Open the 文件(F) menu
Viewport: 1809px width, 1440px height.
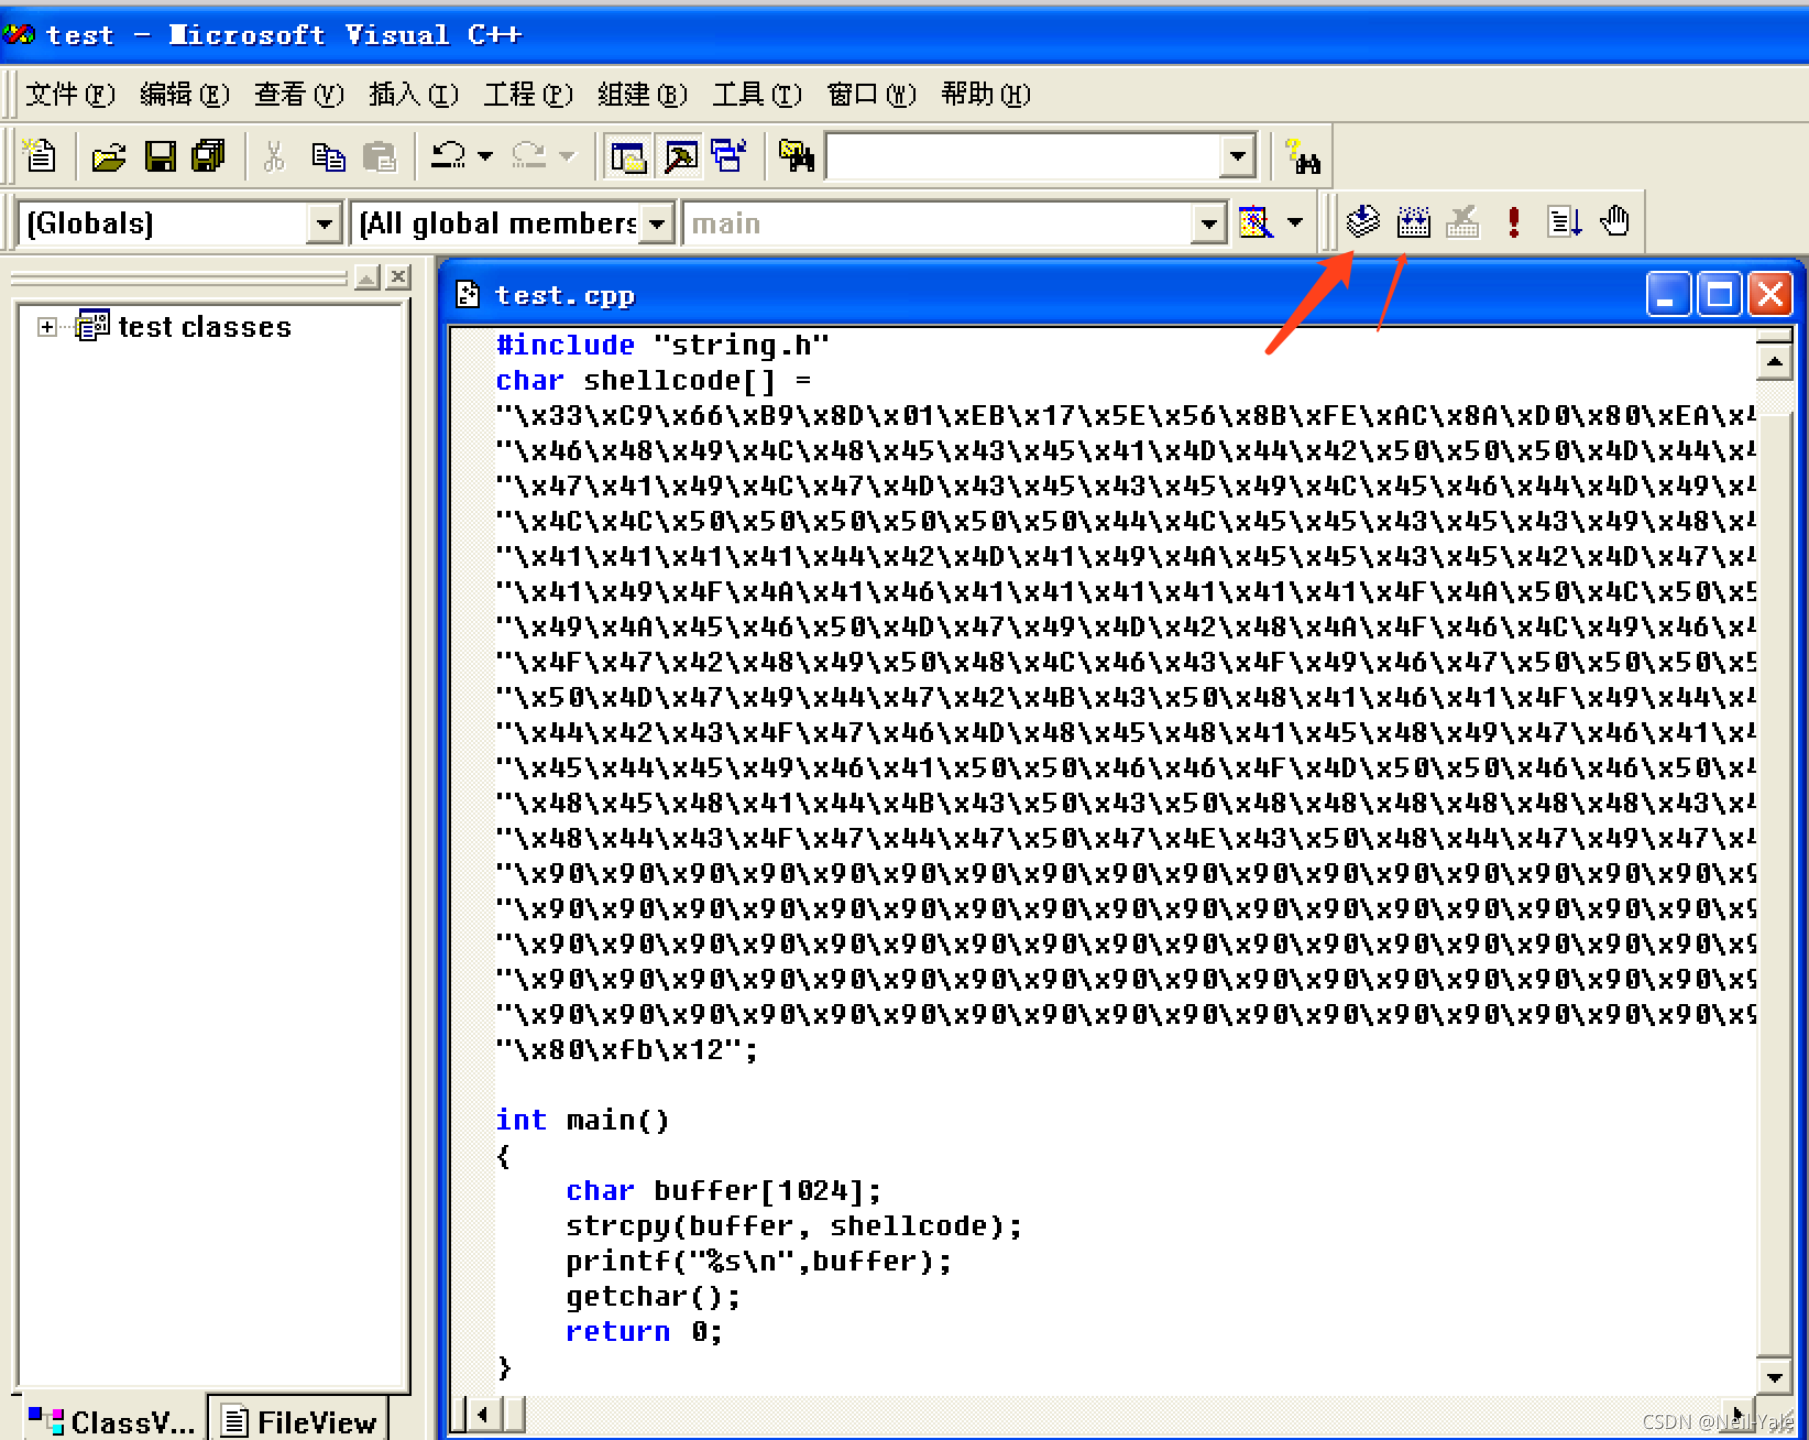[x=70, y=95]
